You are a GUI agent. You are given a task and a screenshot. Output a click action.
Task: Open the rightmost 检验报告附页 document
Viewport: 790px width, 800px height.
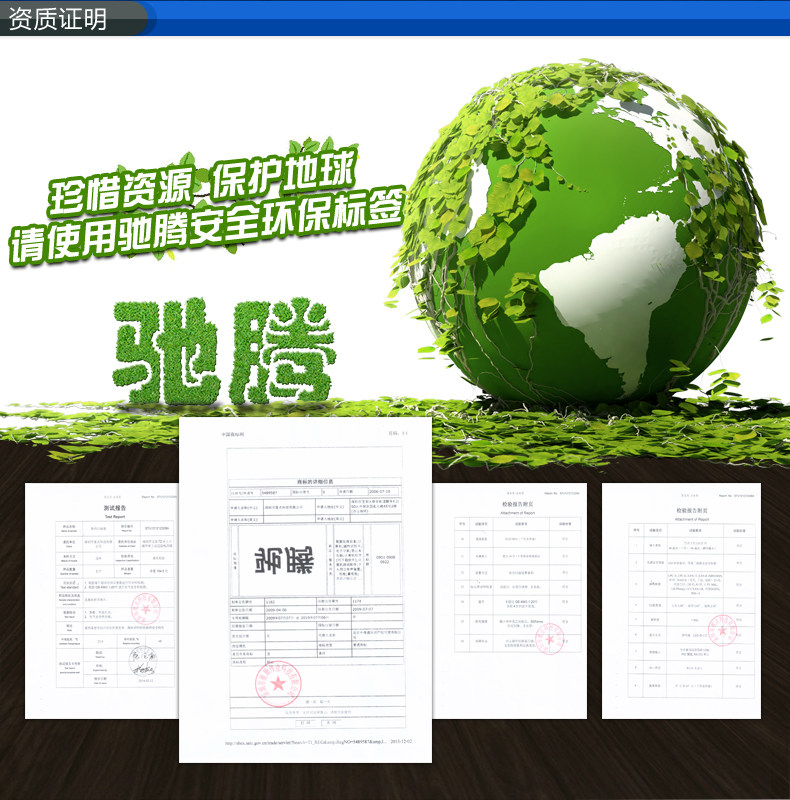click(x=681, y=601)
